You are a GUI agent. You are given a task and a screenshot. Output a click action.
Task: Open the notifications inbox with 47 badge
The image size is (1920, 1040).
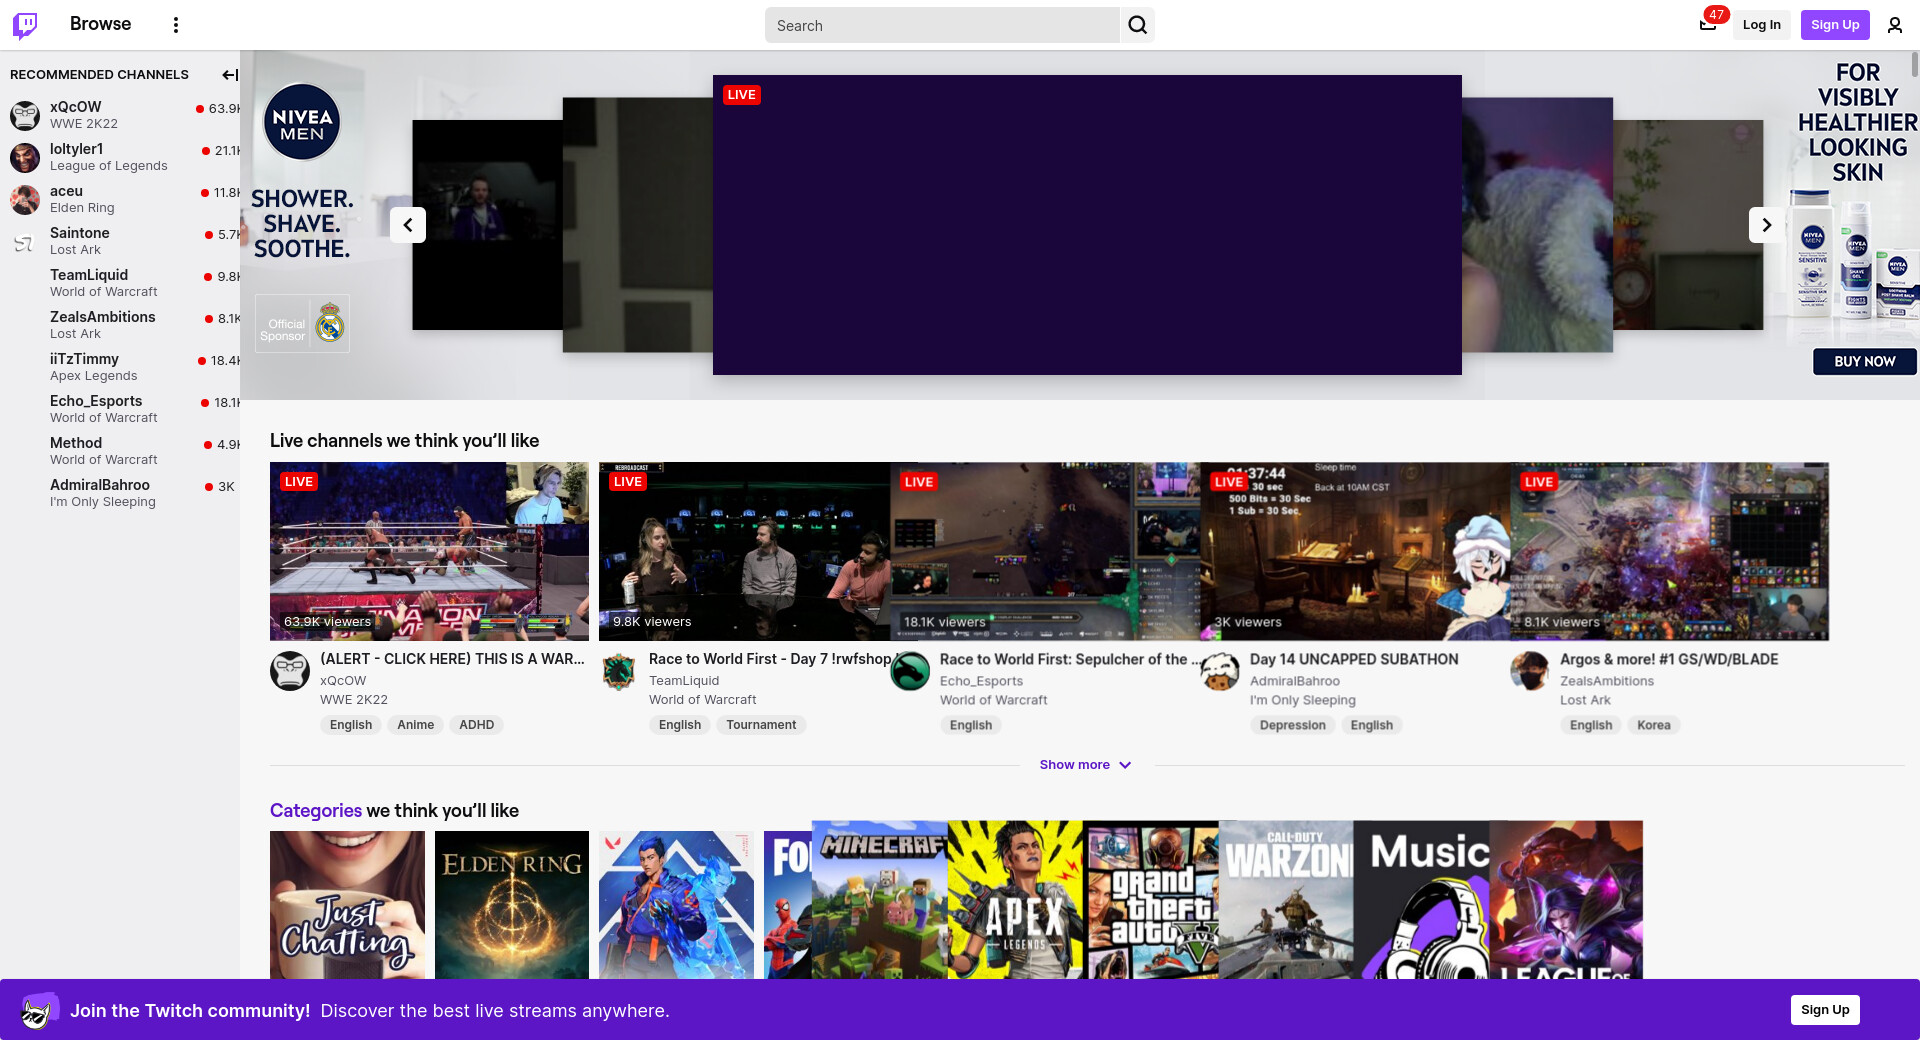[1708, 25]
